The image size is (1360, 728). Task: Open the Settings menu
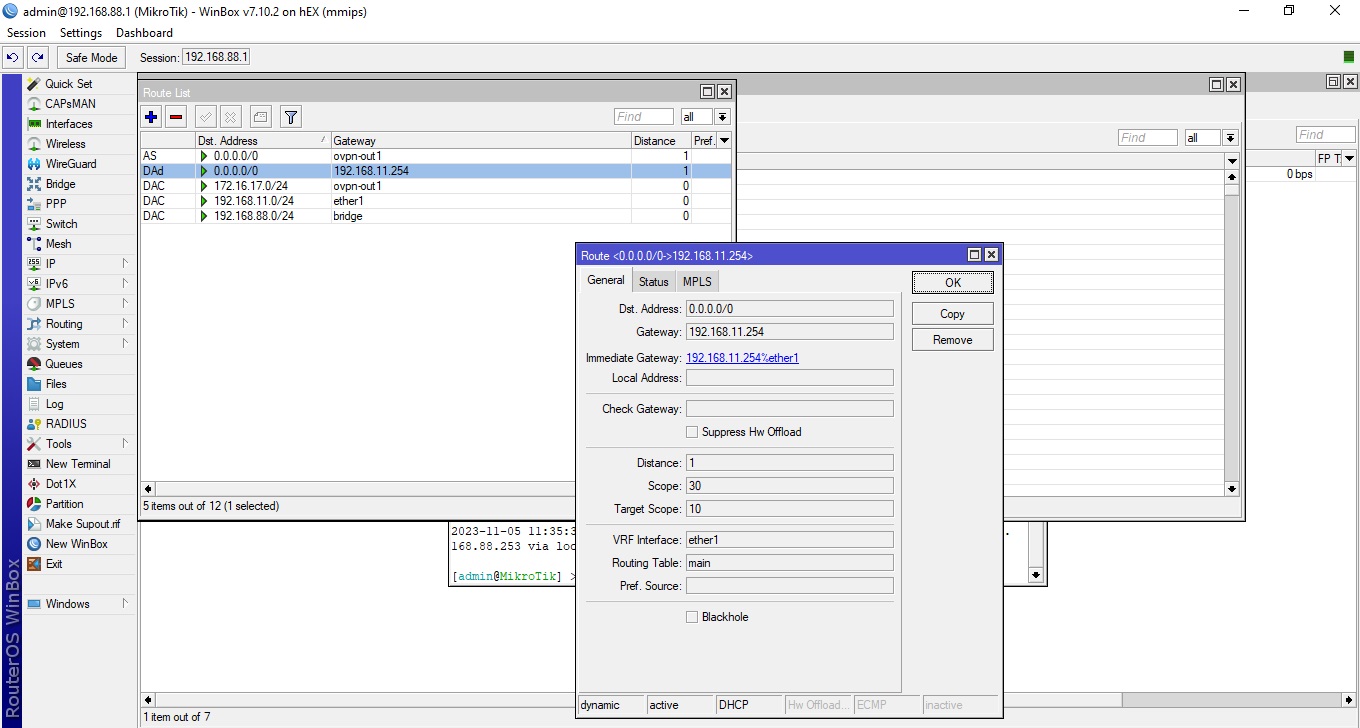81,33
